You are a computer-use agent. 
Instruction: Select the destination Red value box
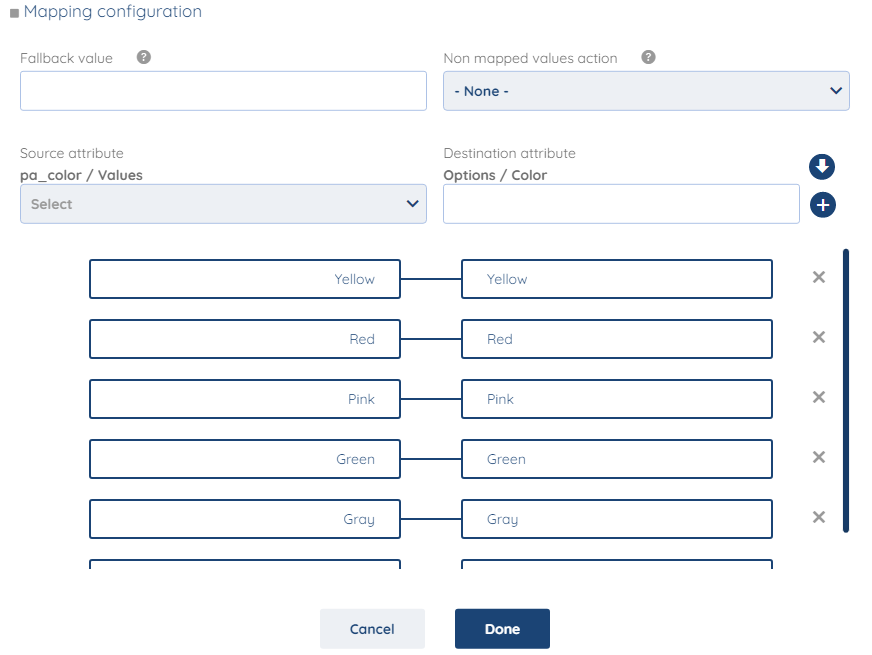click(617, 339)
